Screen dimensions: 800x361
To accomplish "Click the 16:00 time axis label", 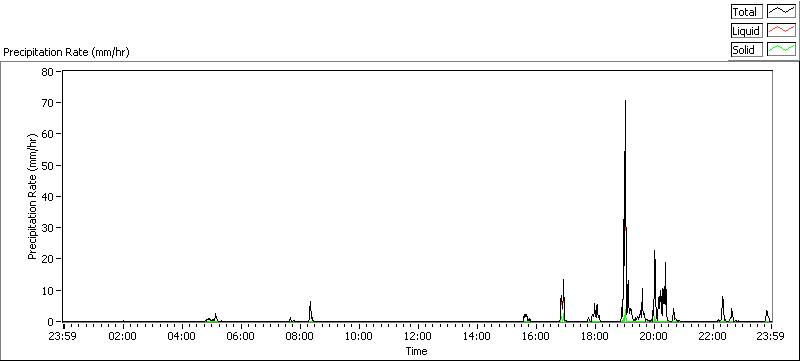I will click(536, 336).
